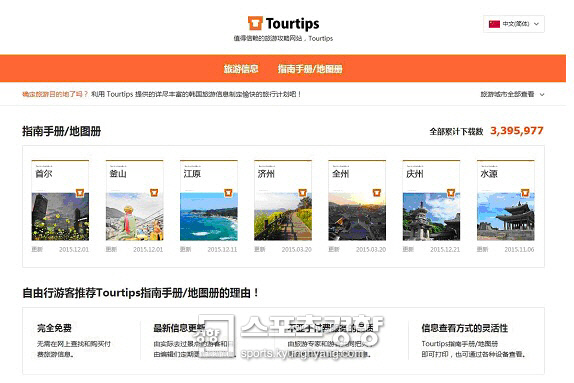Open the 中文(简体) language dropdown

[x=514, y=24]
